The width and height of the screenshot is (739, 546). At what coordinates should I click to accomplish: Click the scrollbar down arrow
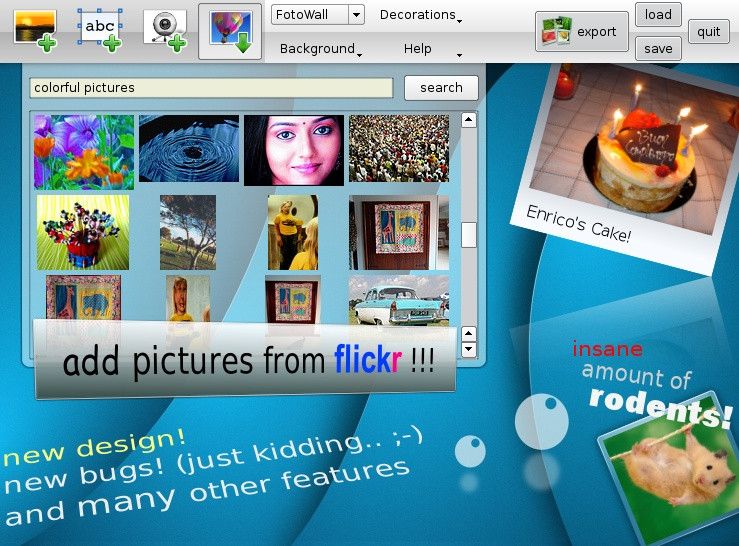click(x=468, y=349)
